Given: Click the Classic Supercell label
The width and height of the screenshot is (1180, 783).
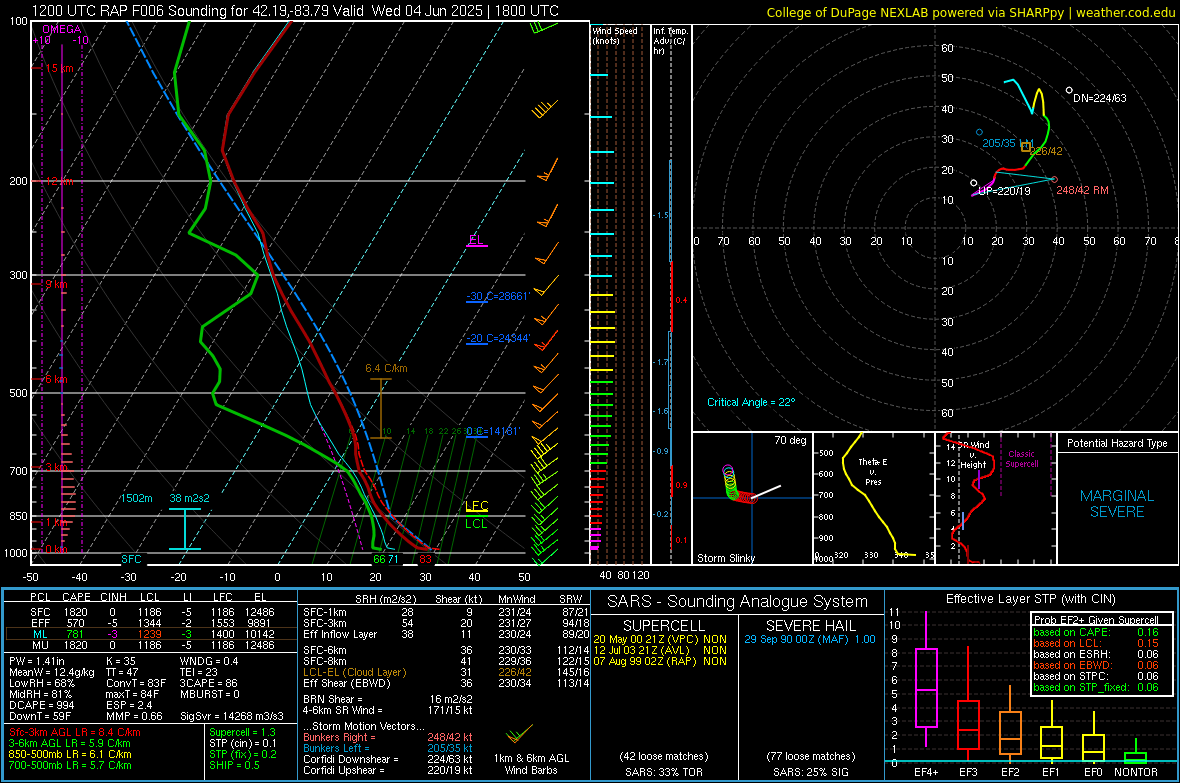Looking at the screenshot, I should point(1021,459).
